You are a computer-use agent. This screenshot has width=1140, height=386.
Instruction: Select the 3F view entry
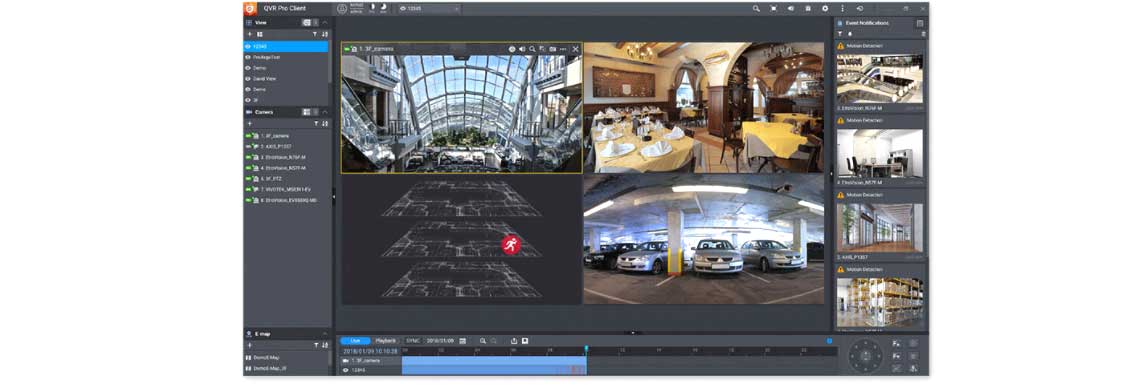tap(286, 100)
